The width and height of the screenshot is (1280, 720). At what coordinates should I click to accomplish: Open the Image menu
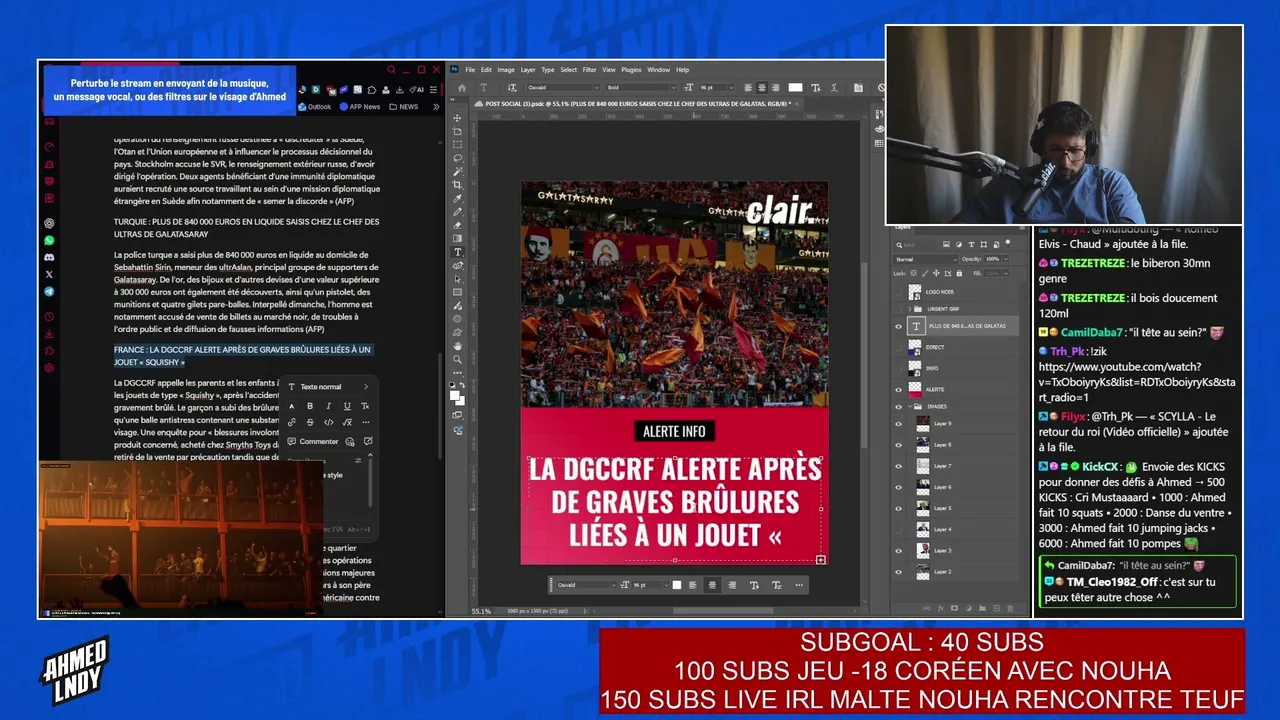click(506, 70)
